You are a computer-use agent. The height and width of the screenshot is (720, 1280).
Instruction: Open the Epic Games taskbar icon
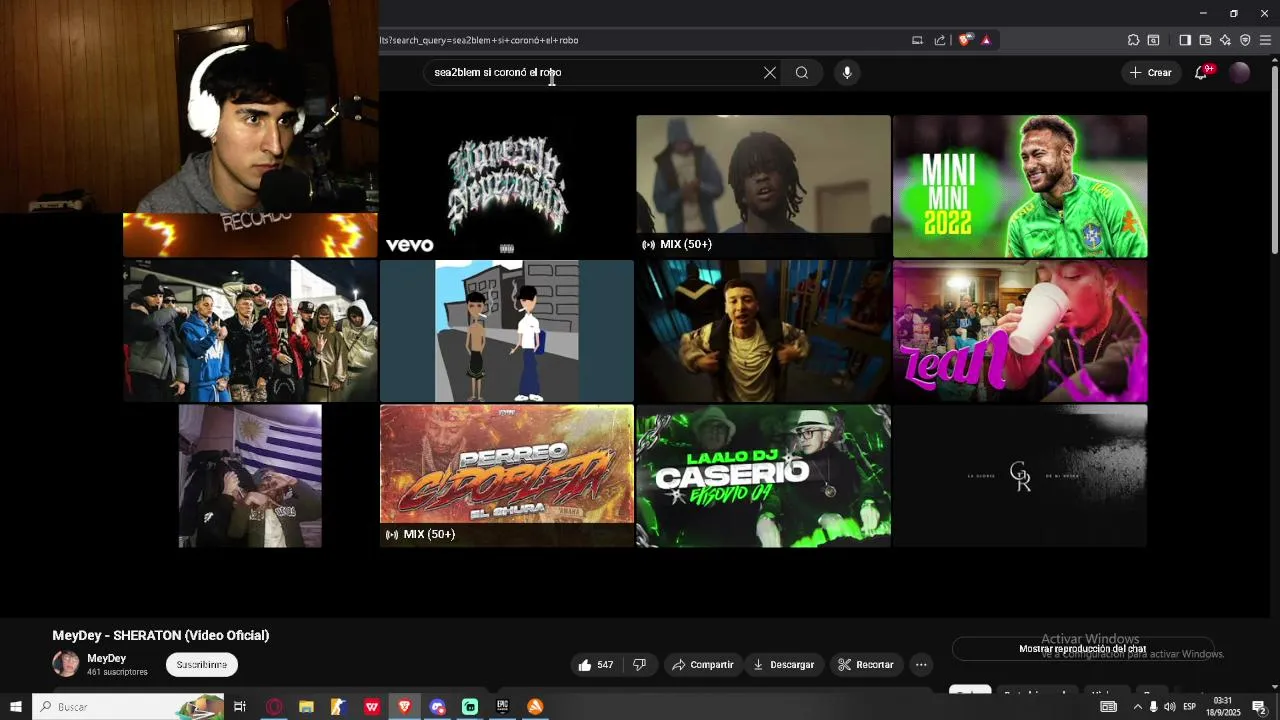[502, 707]
